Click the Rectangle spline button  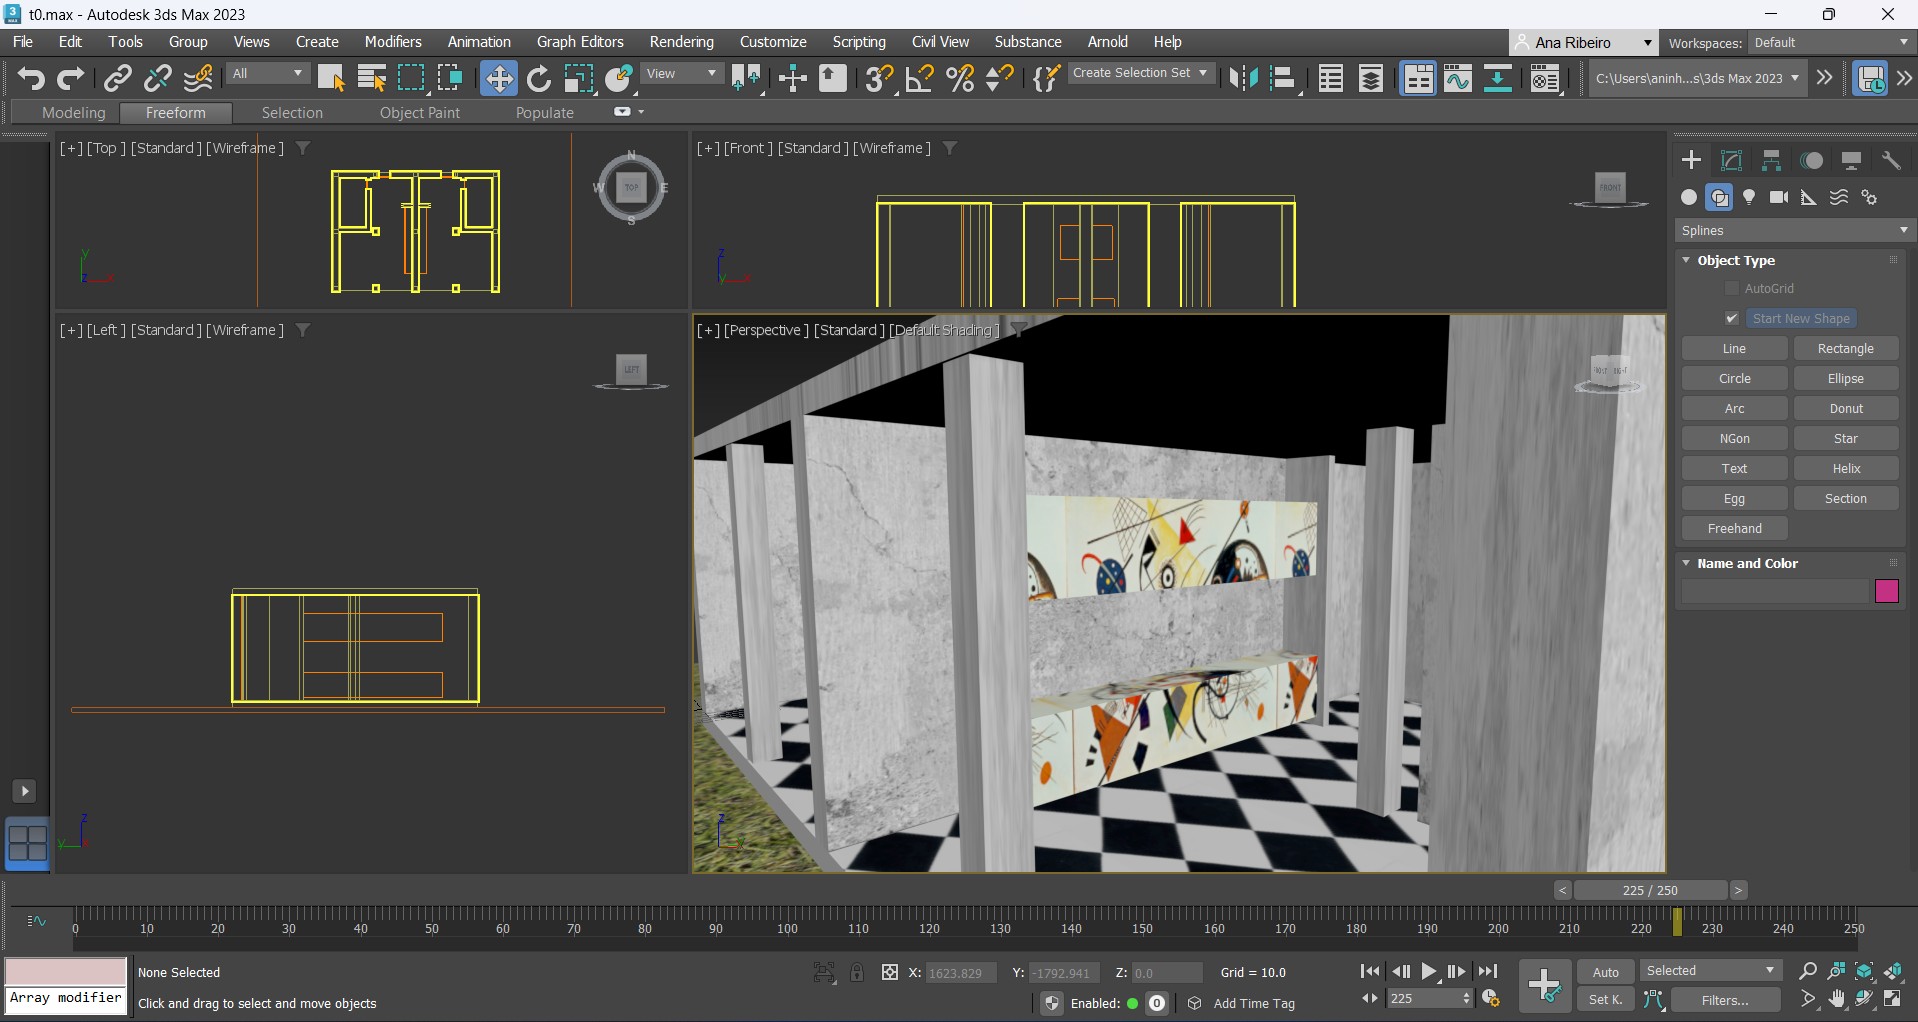(x=1845, y=348)
